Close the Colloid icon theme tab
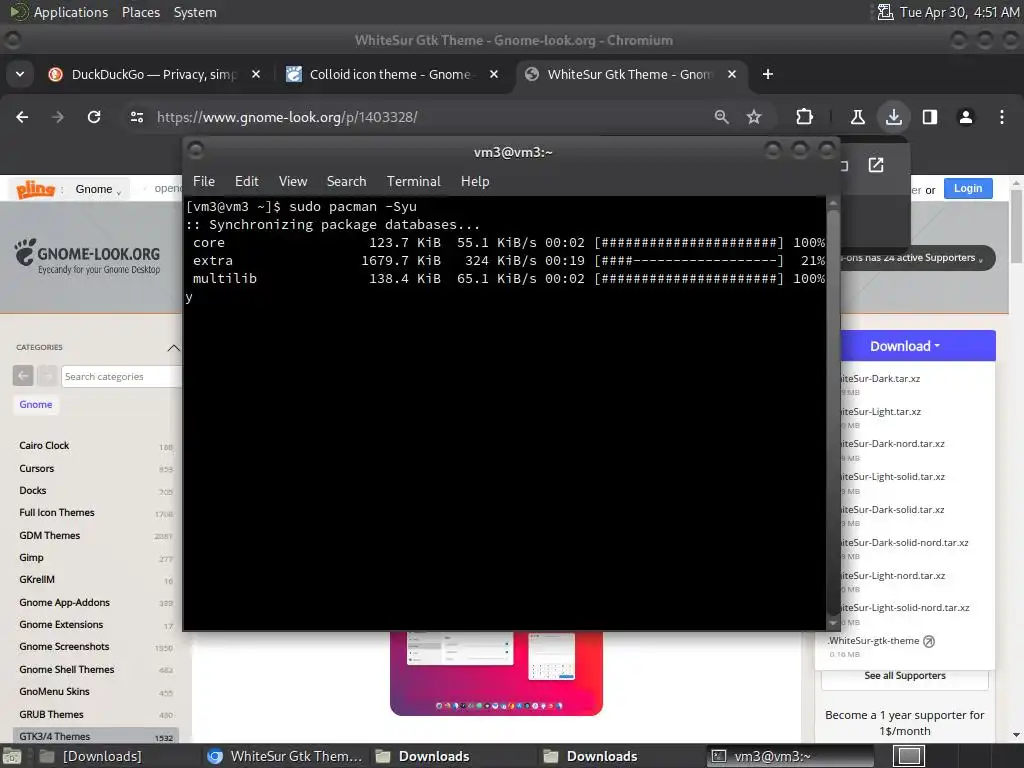Screen dimensions: 1024x768 click(494, 74)
